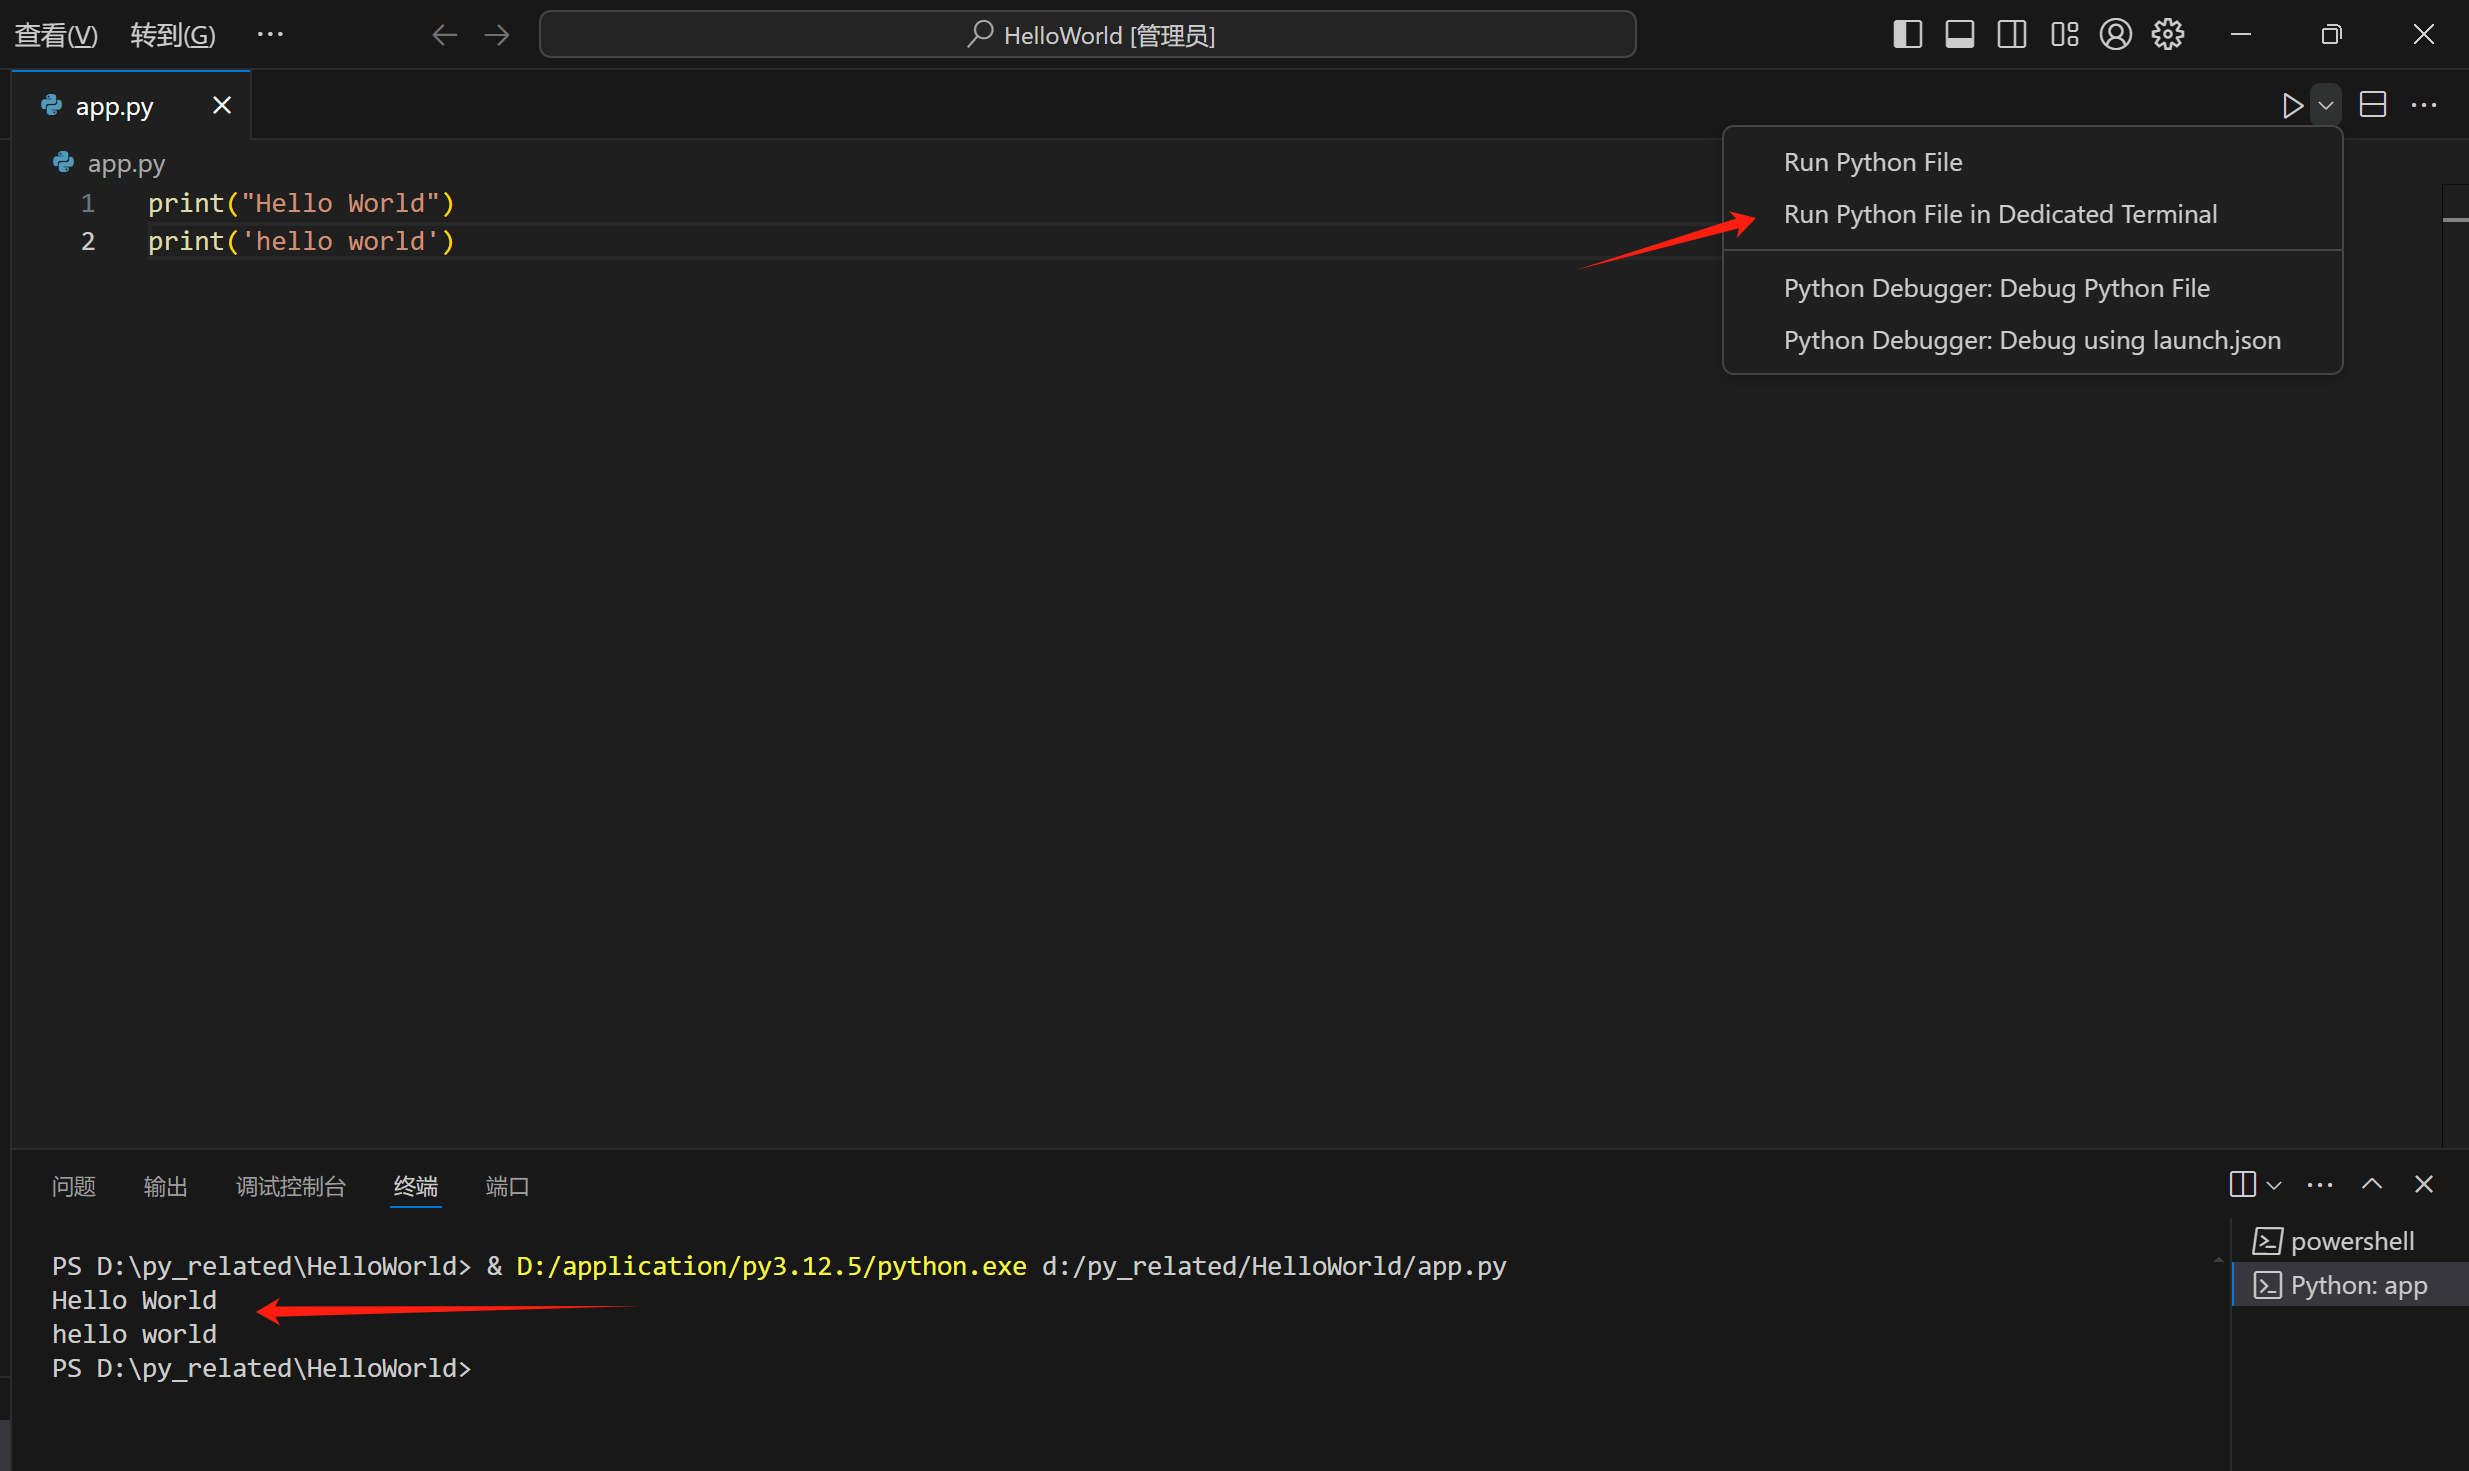This screenshot has height=1471, width=2469.
Task: Open the Accounts icon in title bar
Action: tap(2115, 35)
